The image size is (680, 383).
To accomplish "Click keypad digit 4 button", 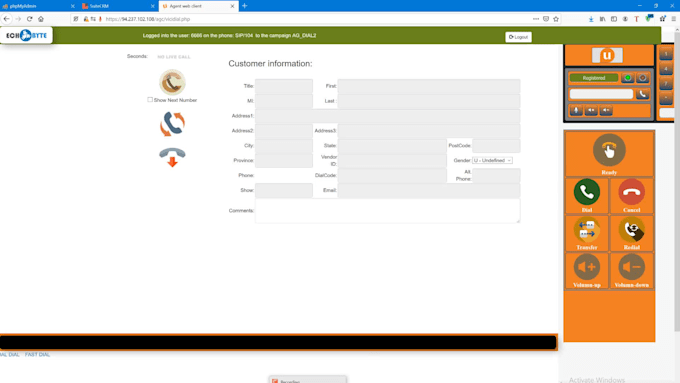I will tap(666, 69).
